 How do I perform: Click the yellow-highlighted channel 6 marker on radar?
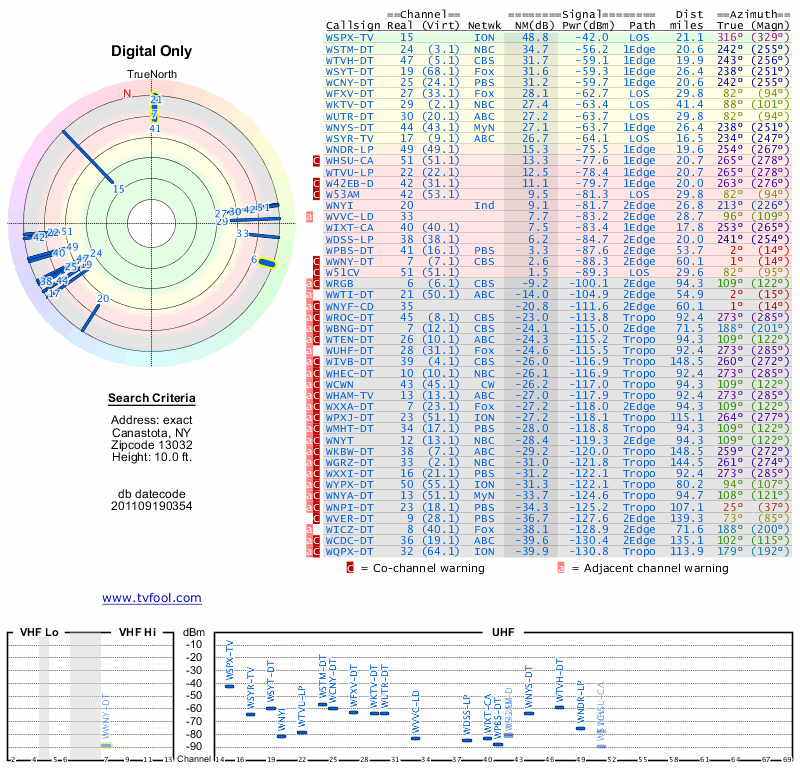tap(267, 264)
